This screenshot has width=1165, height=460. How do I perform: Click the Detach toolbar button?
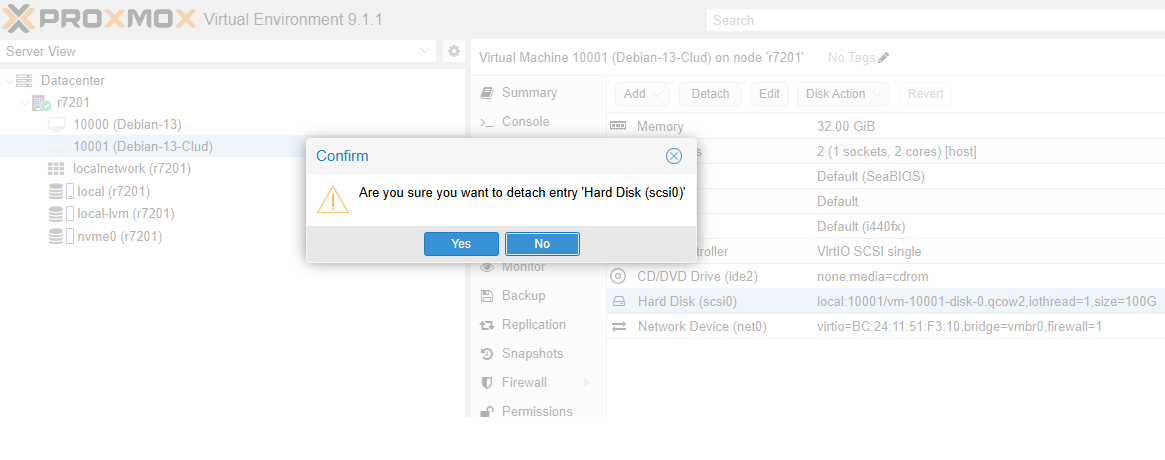point(710,94)
